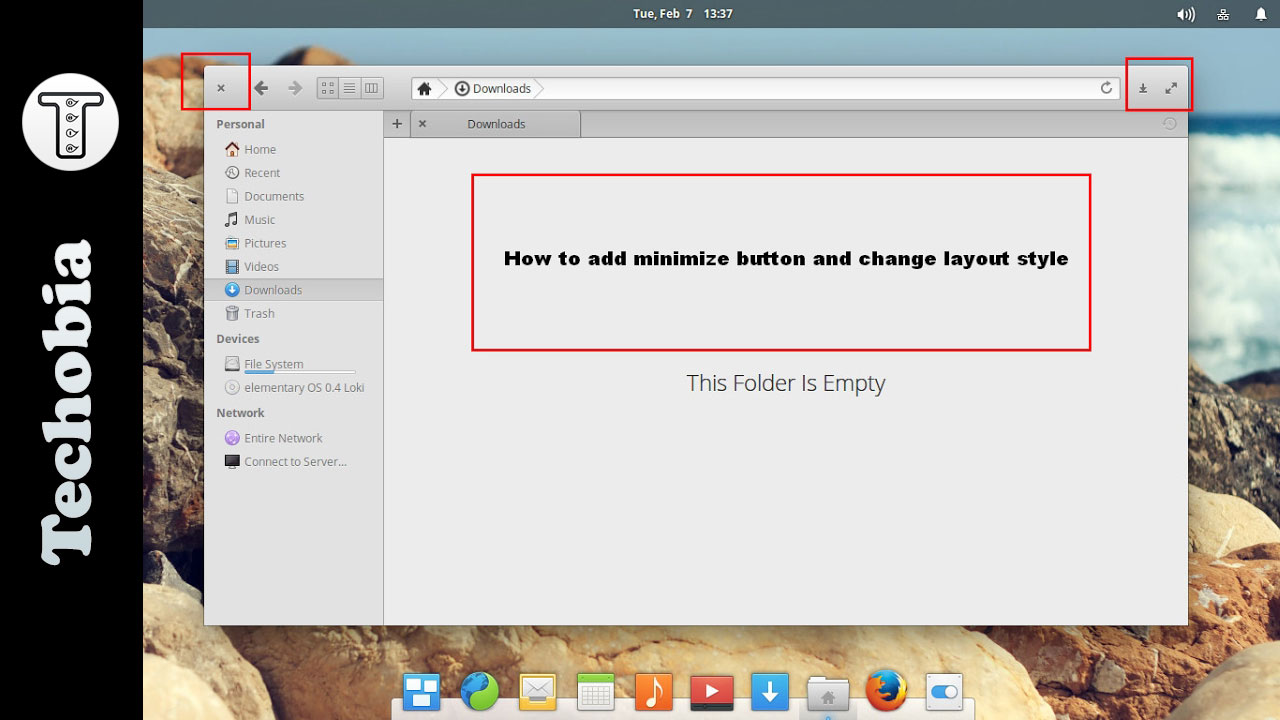Open a new tab with the plus icon
The height and width of the screenshot is (720, 1280).
click(397, 123)
